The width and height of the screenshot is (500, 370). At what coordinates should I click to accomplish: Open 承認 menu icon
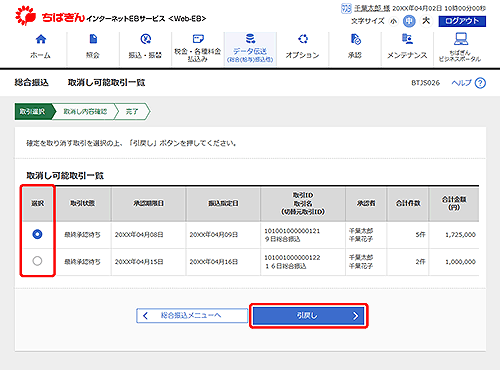click(x=355, y=39)
